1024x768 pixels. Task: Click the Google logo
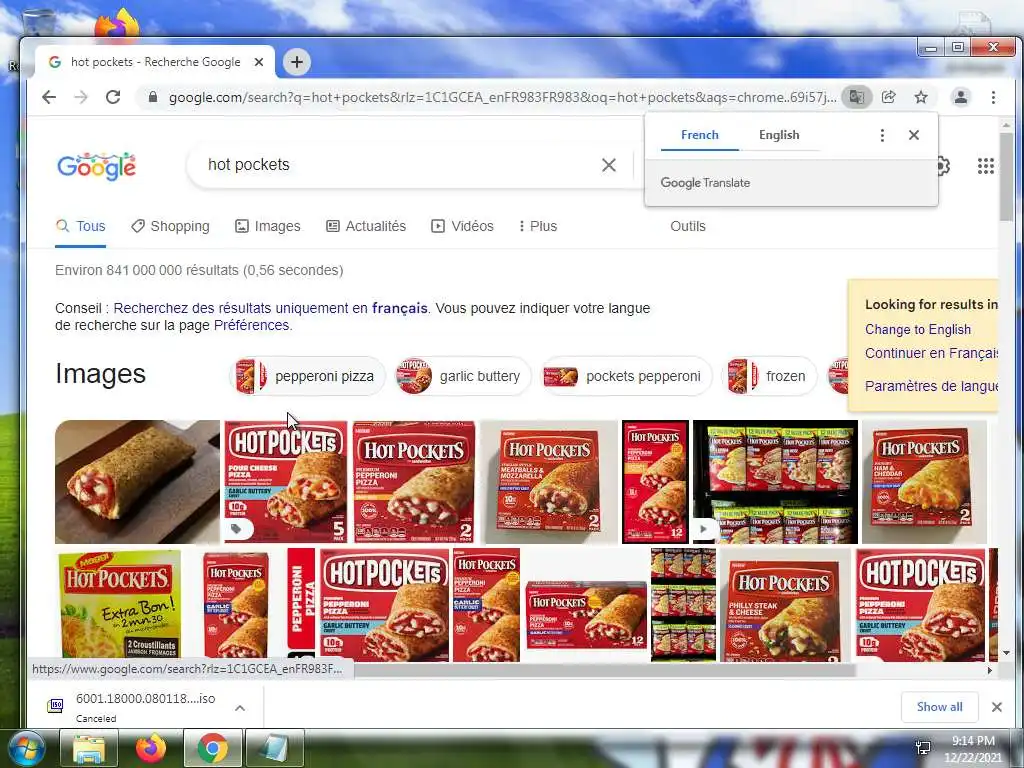tap(97, 167)
